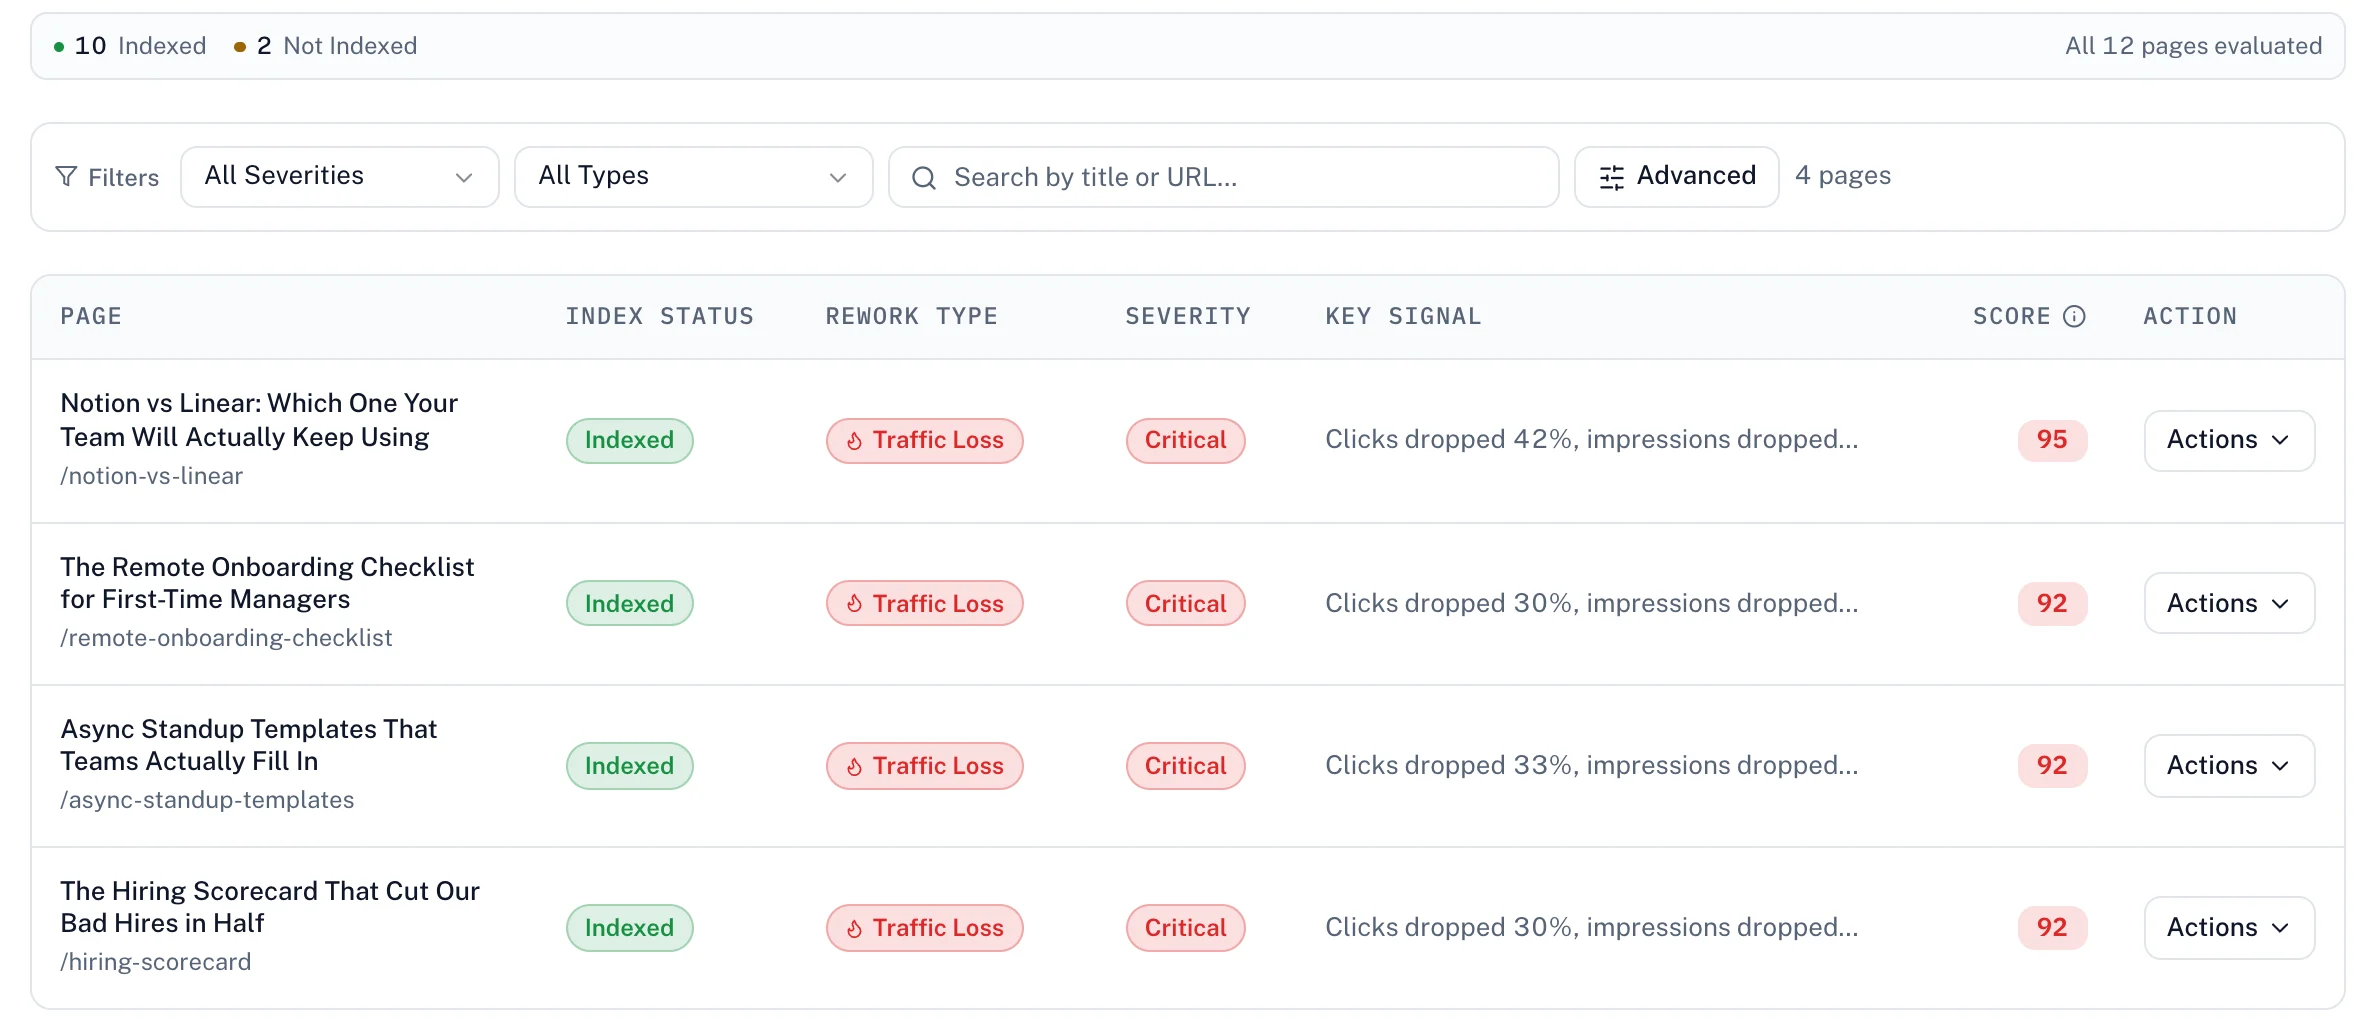Click score 92 in Hiring Scorecard row
The height and width of the screenshot is (1028, 2376).
pos(2052,928)
